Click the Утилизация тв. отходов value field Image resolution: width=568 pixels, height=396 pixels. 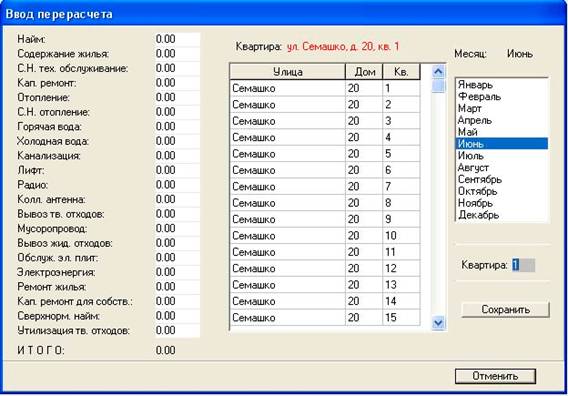click(177, 330)
